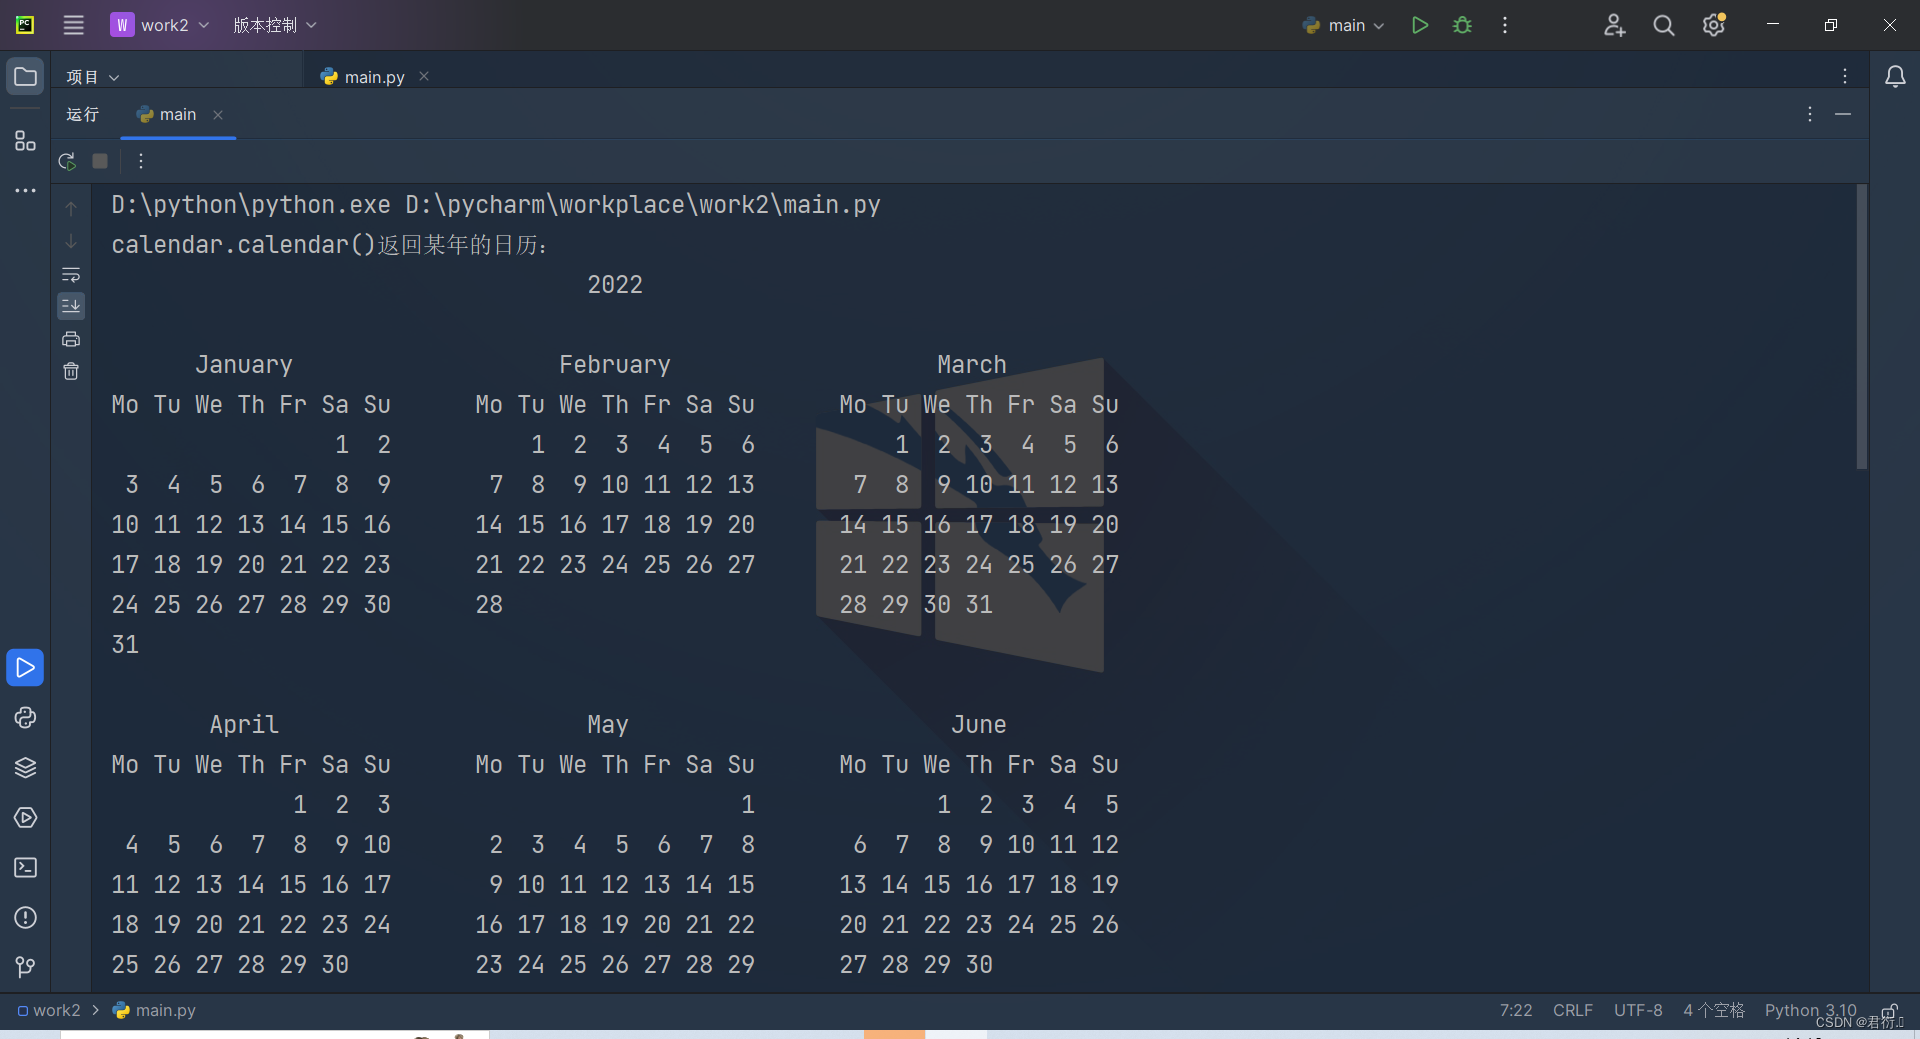
Task: Click the console vertical scrollbar
Action: coord(1861,327)
